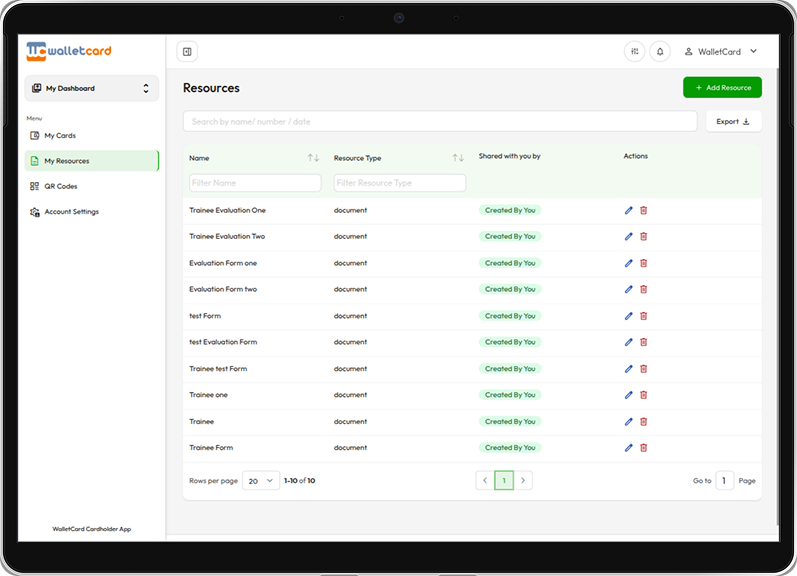Click the Export button
The image size is (797, 576).
click(733, 122)
